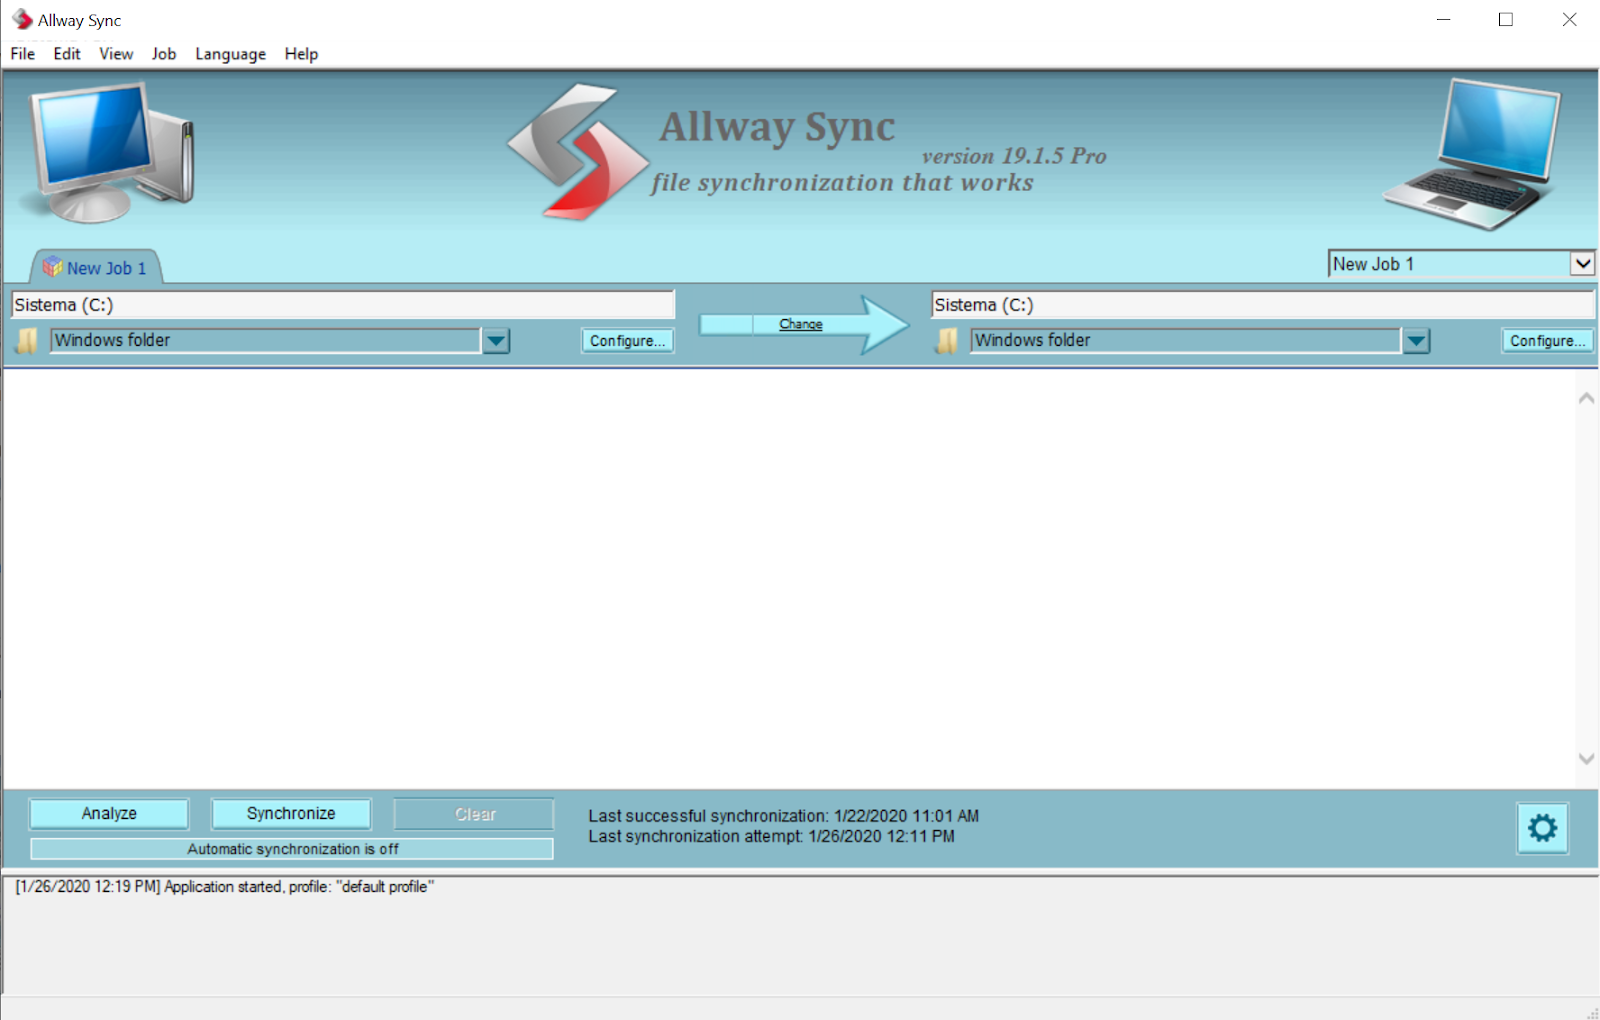Select the New Job 1 tab
1600x1020 pixels.
coord(107,267)
